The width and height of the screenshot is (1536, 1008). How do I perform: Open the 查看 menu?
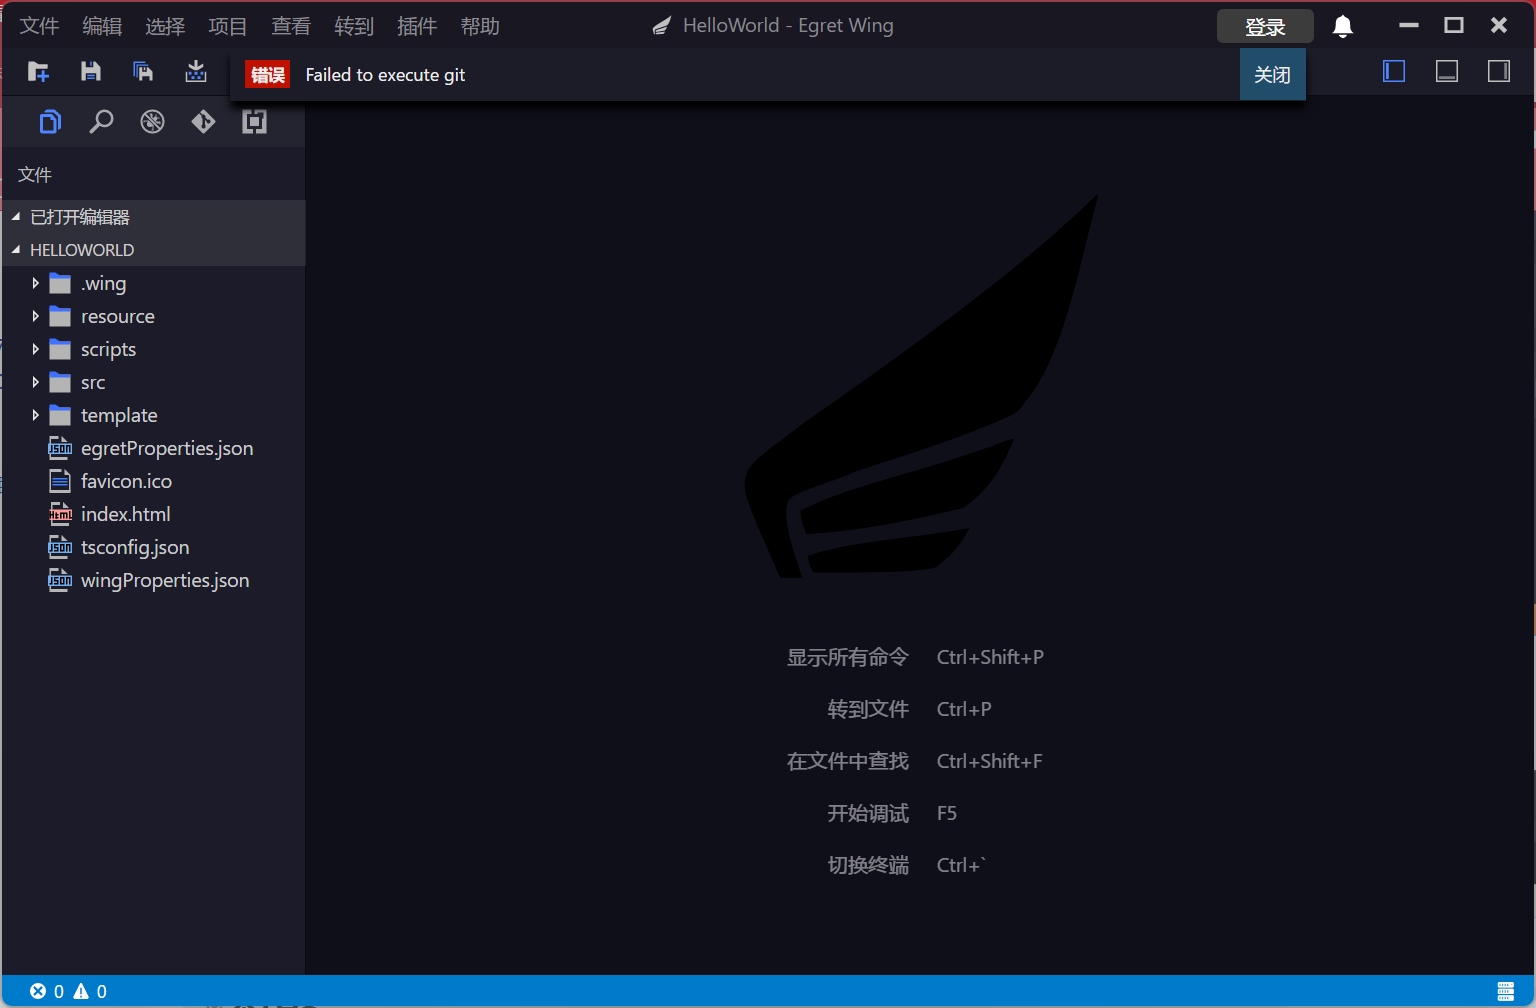coord(291,26)
